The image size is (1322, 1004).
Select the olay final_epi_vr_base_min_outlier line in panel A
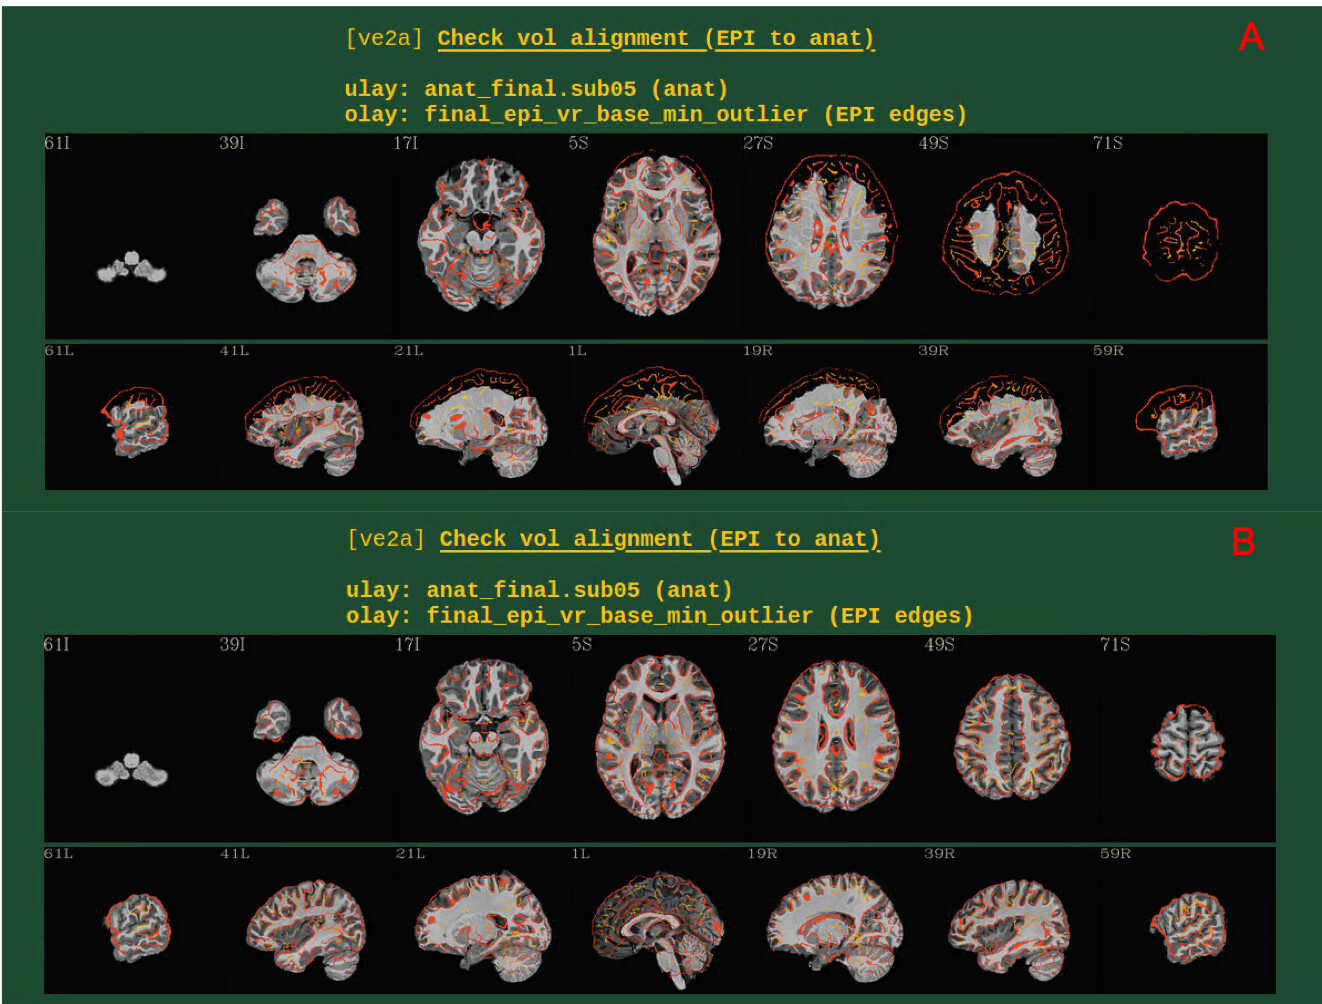tap(656, 114)
